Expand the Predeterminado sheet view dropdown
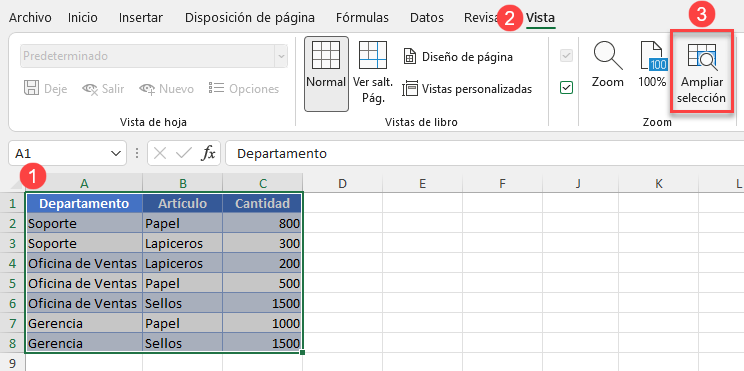This screenshot has height=371, width=744. click(x=281, y=56)
